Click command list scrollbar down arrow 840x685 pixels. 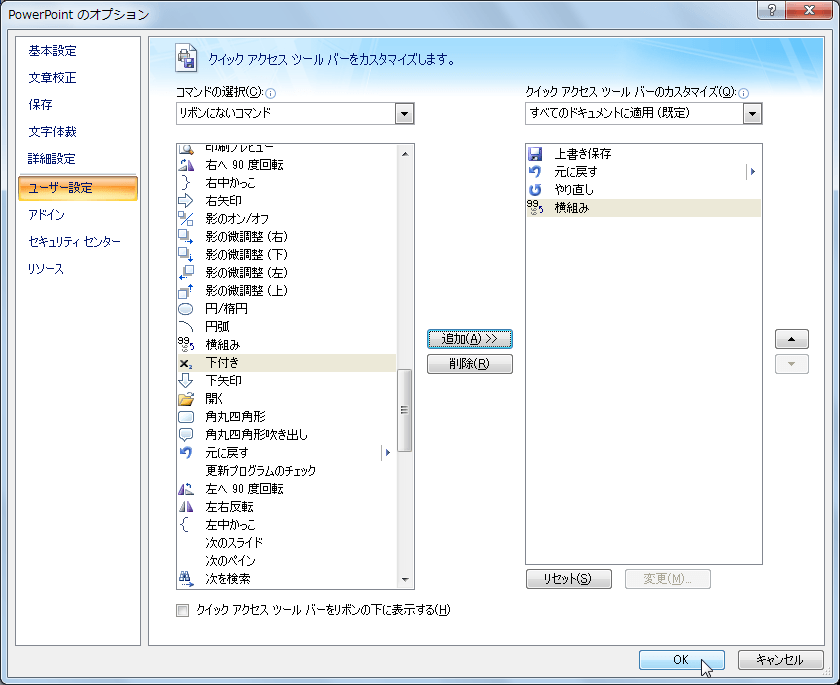(405, 579)
